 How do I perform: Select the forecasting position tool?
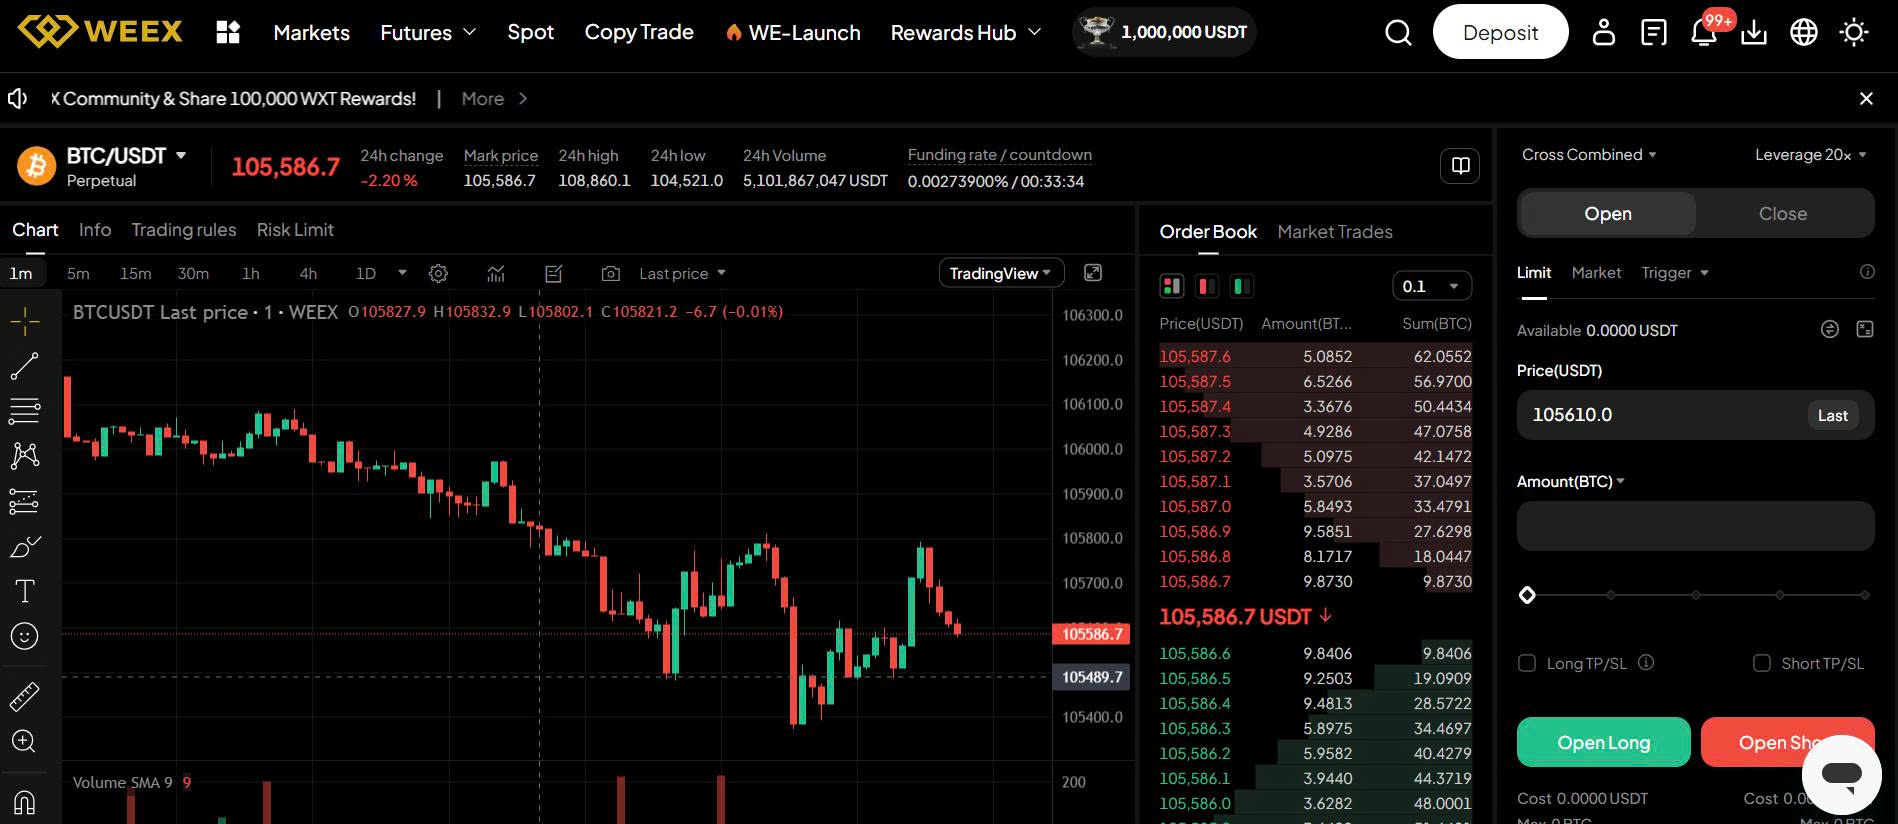pos(25,501)
